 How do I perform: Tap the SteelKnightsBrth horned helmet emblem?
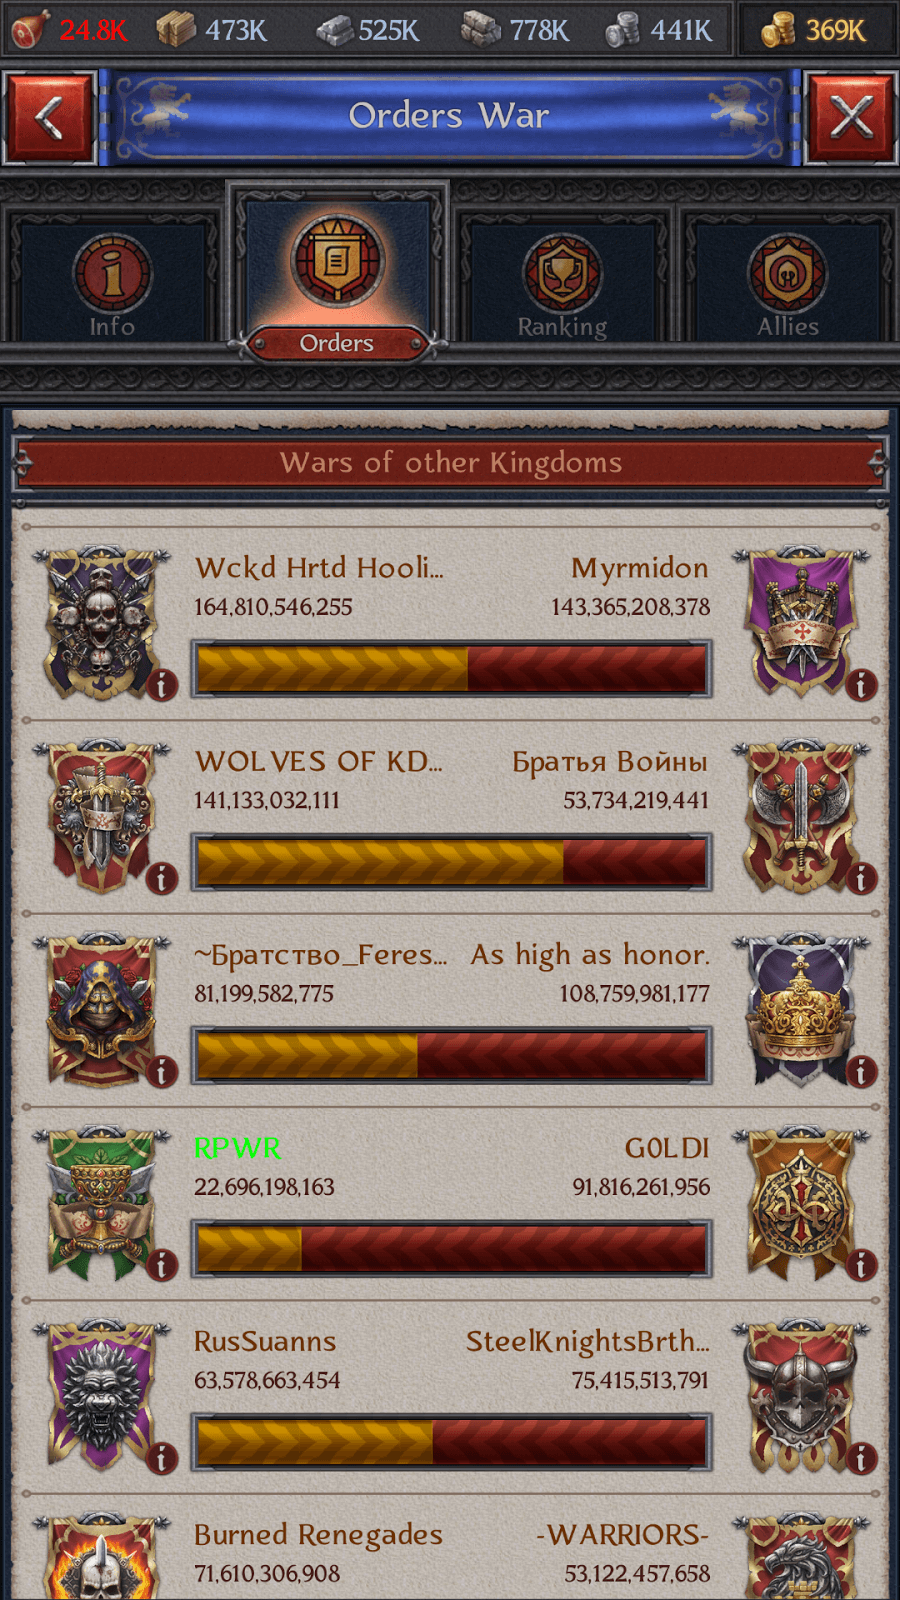(800, 1396)
